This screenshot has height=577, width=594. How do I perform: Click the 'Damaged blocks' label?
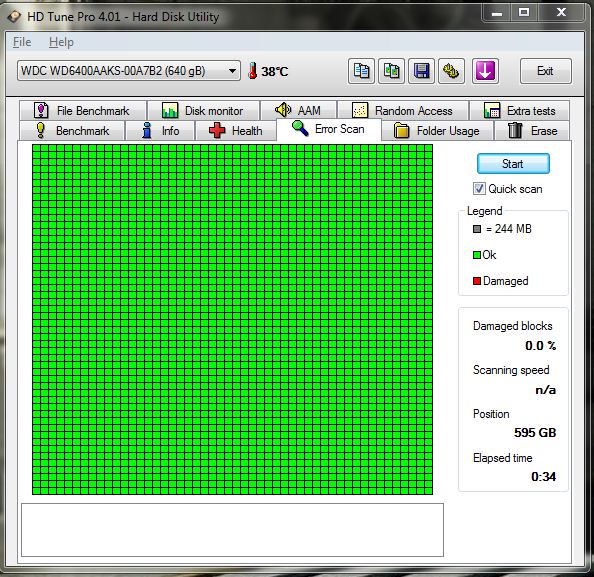point(513,326)
